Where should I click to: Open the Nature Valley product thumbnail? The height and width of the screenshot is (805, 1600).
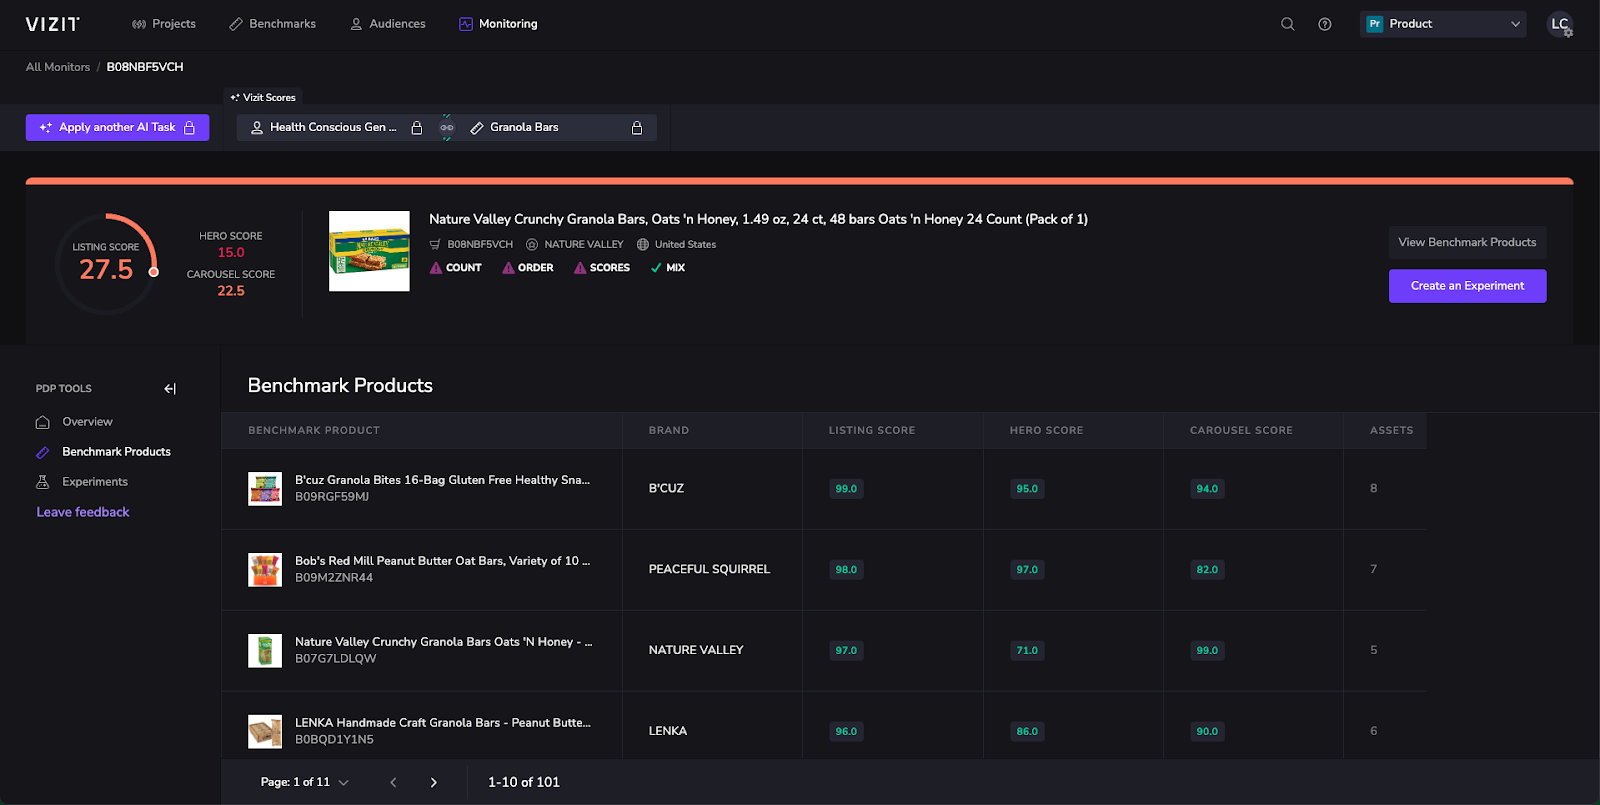(369, 251)
